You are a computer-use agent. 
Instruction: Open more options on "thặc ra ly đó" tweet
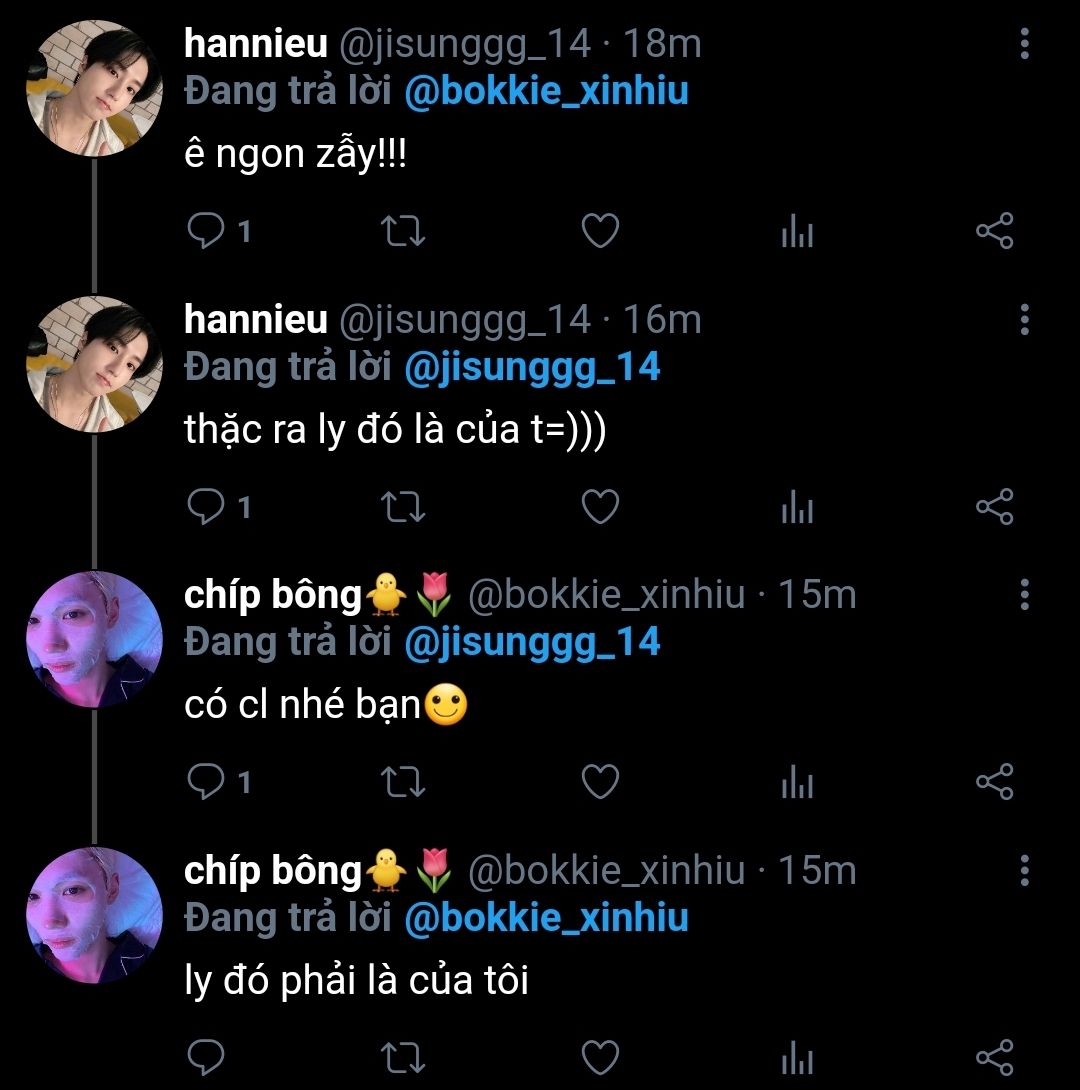pos(1024,320)
